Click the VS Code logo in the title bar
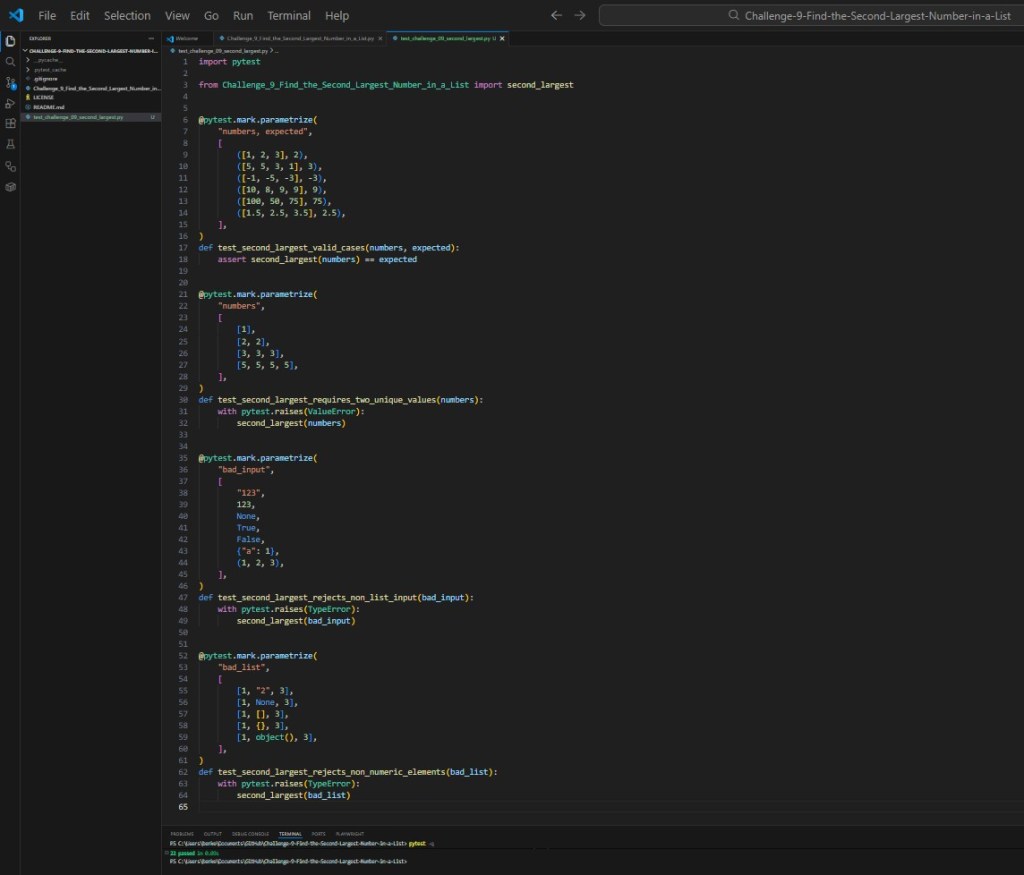Screen dimensions: 1024x875 [x=15, y=15]
